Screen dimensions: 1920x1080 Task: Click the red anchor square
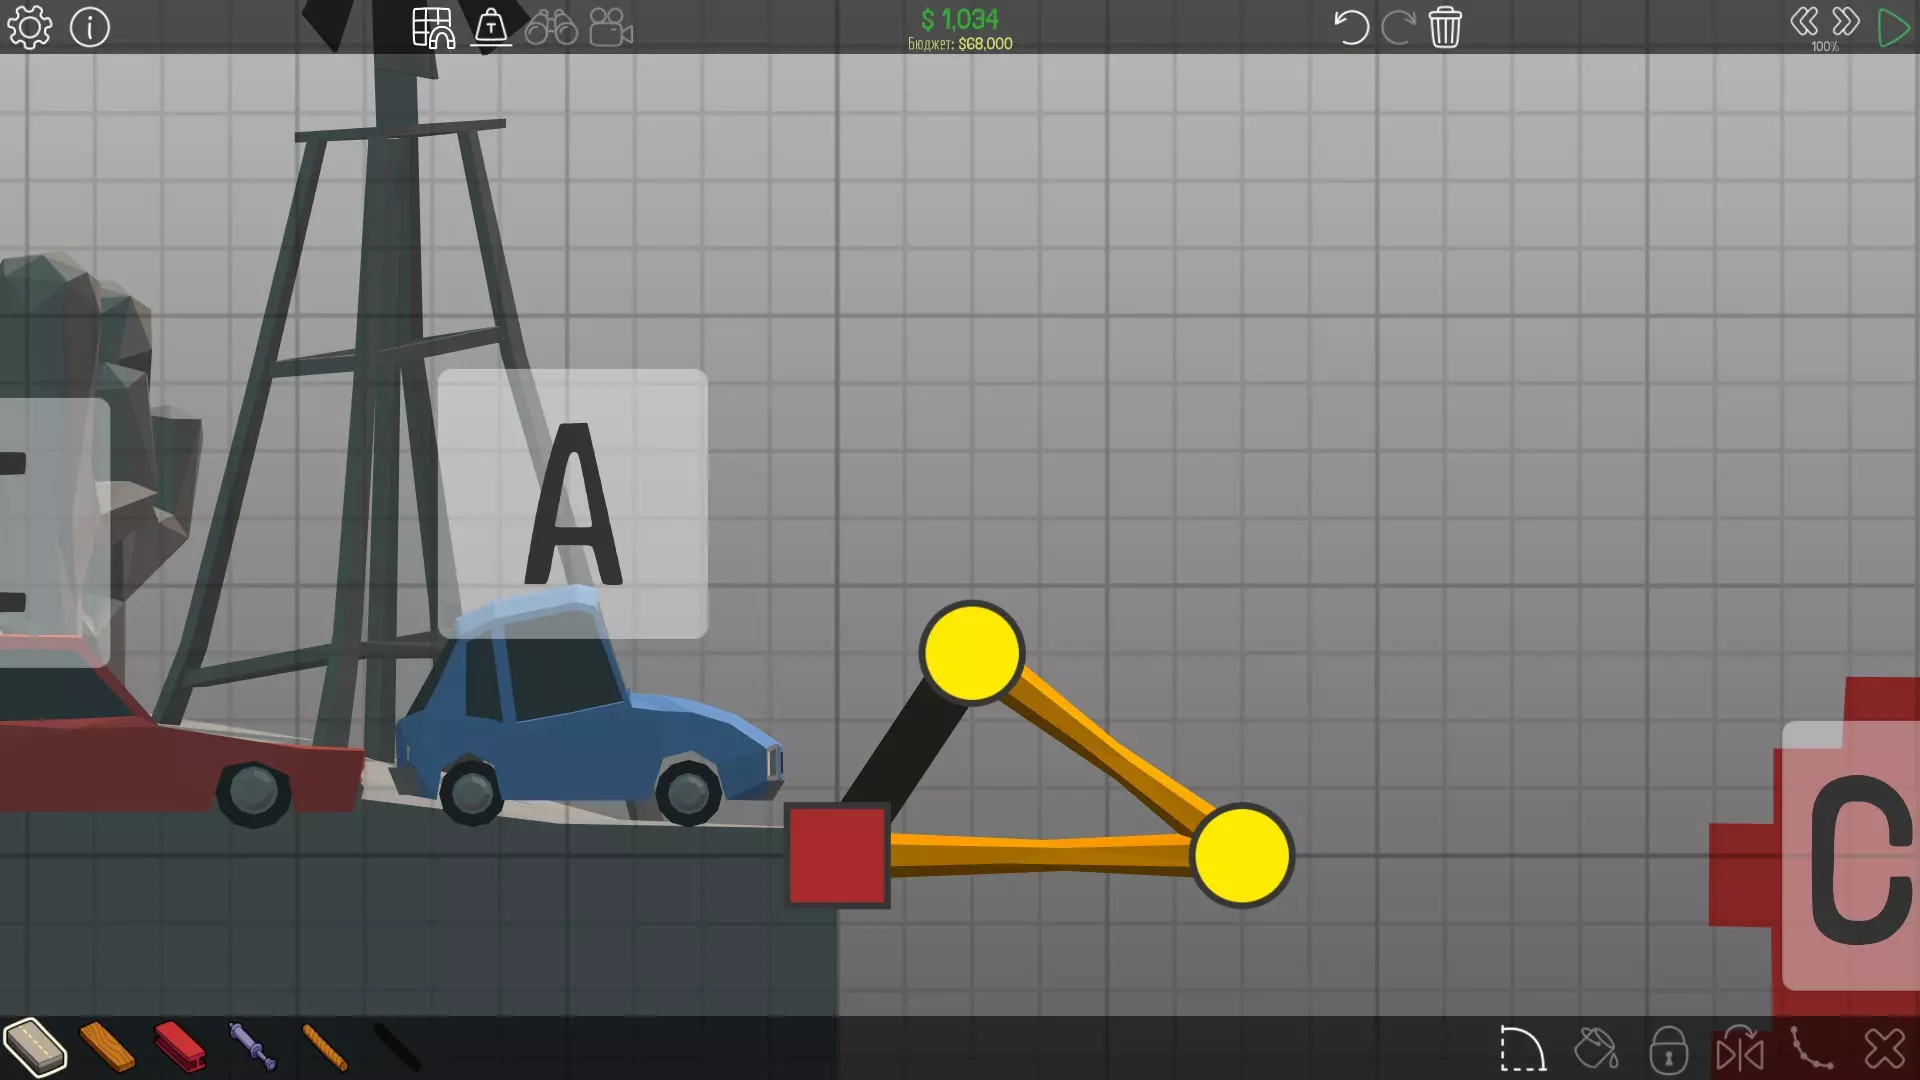[x=837, y=856]
